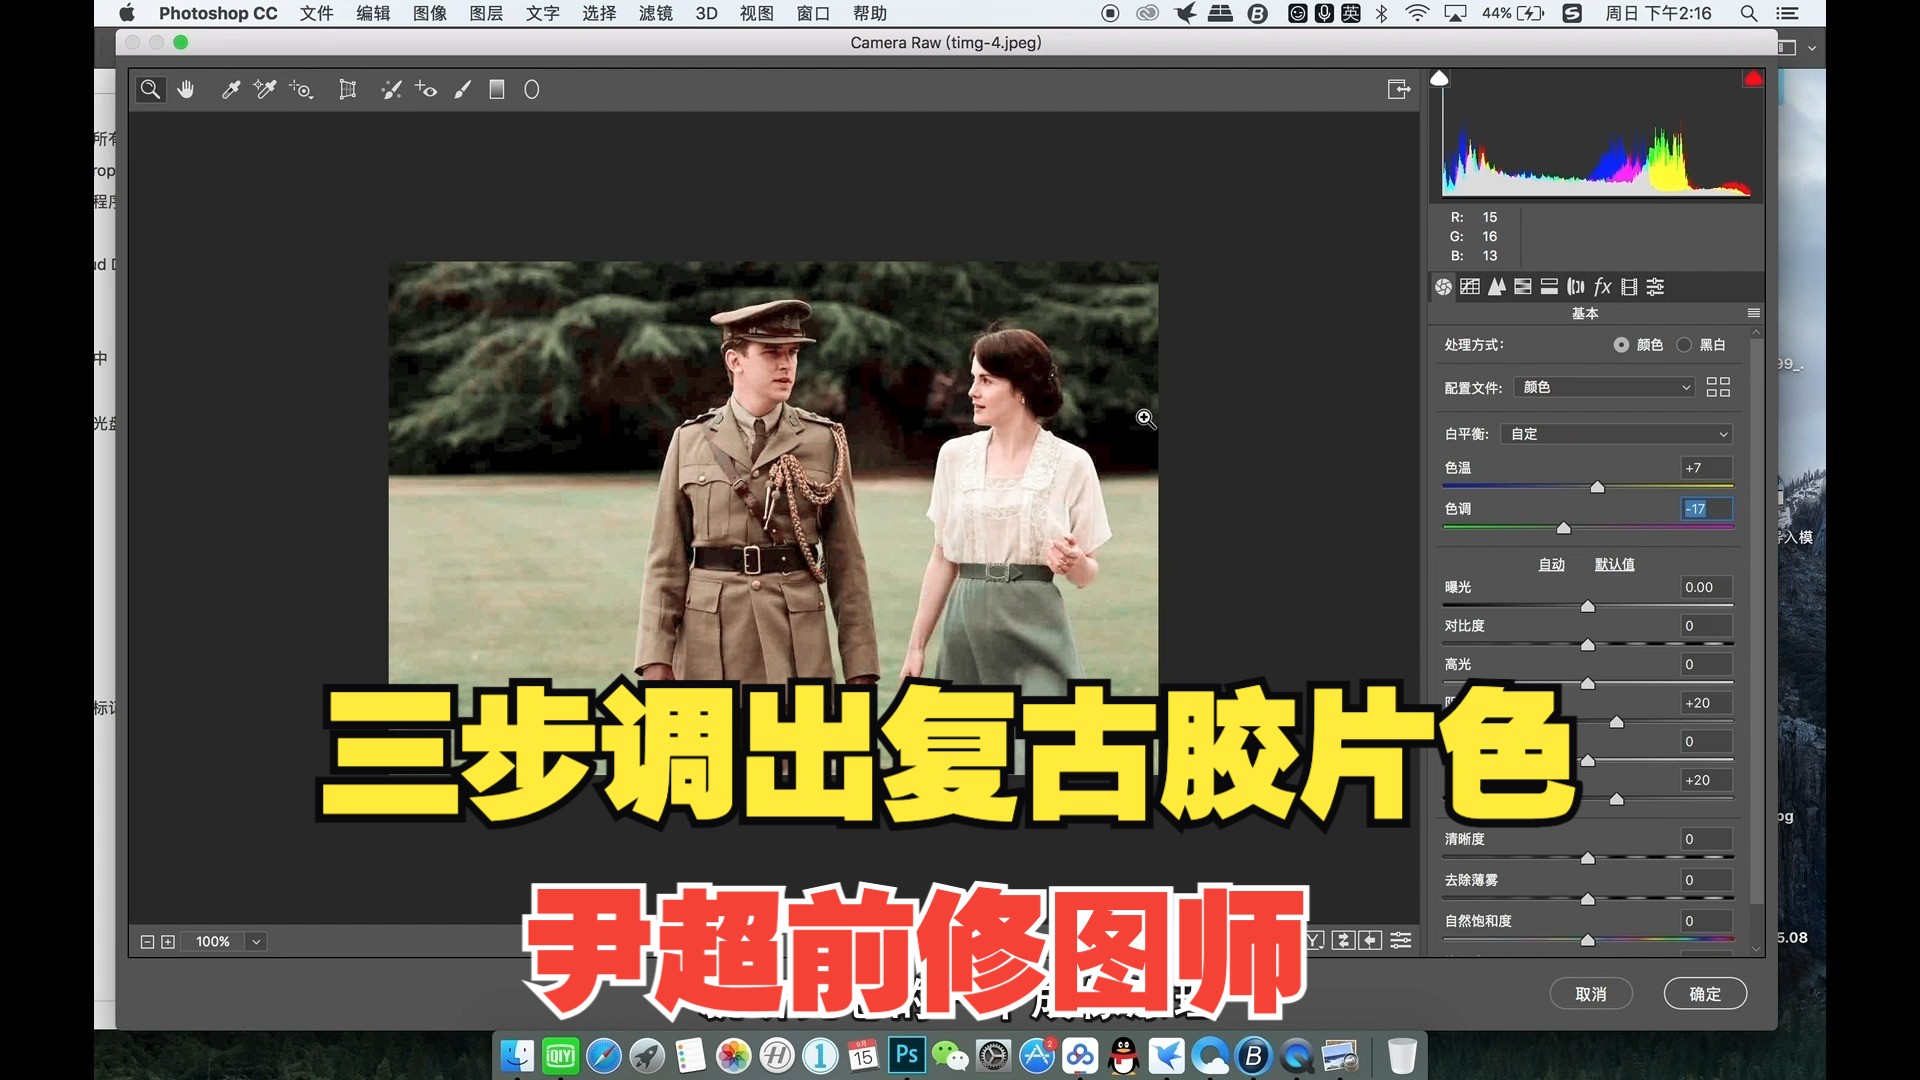
Task: Select the Radial Filter tool
Action: point(532,90)
